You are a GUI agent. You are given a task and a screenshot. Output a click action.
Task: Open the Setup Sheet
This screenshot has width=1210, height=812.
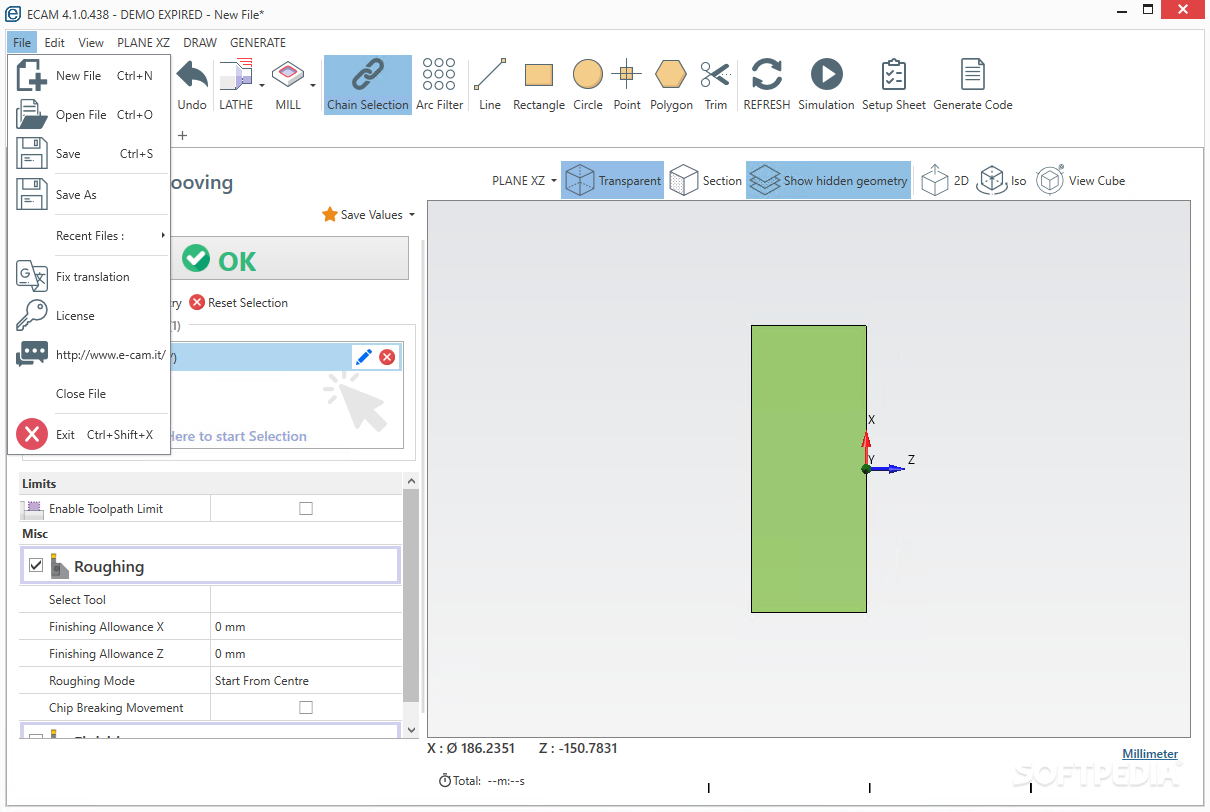point(894,85)
